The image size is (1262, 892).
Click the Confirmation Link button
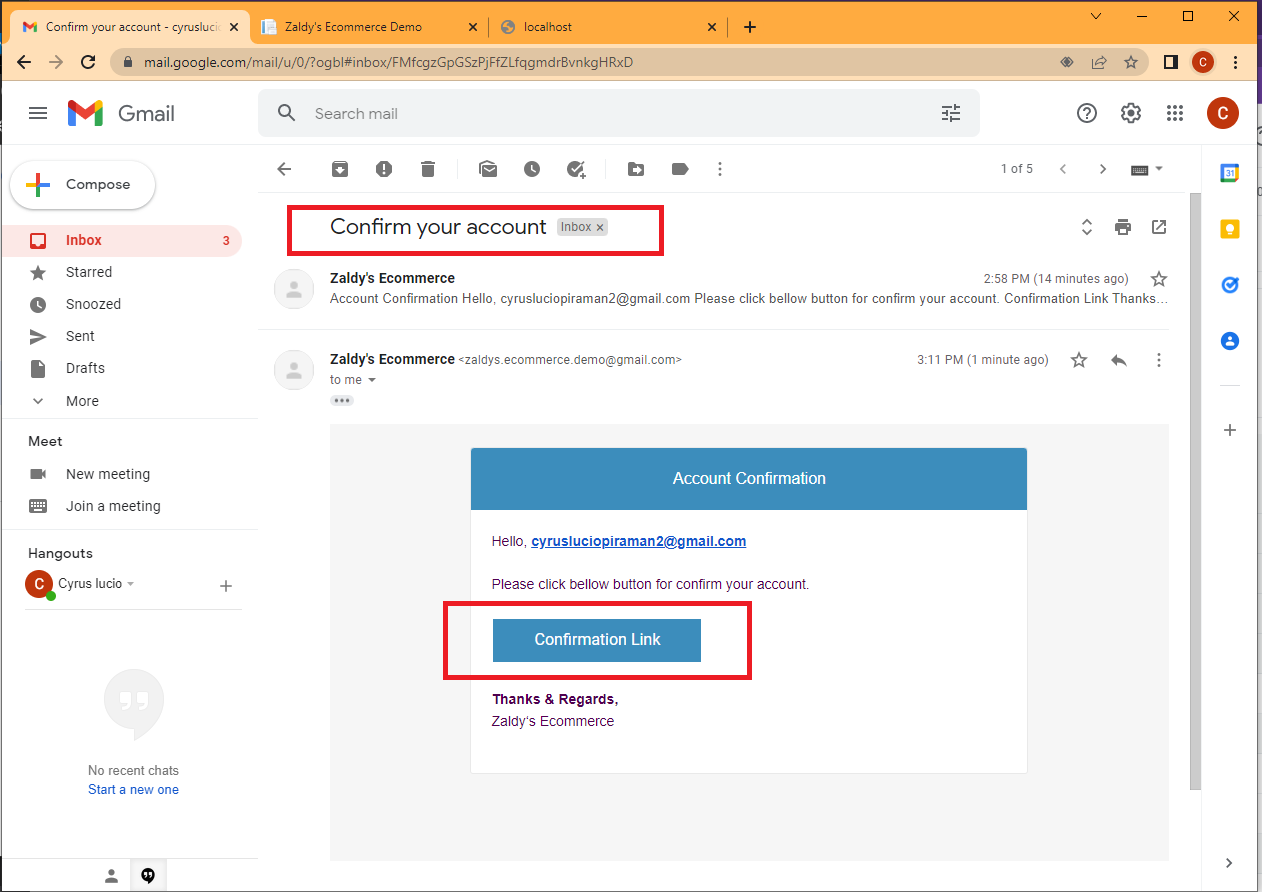click(596, 640)
